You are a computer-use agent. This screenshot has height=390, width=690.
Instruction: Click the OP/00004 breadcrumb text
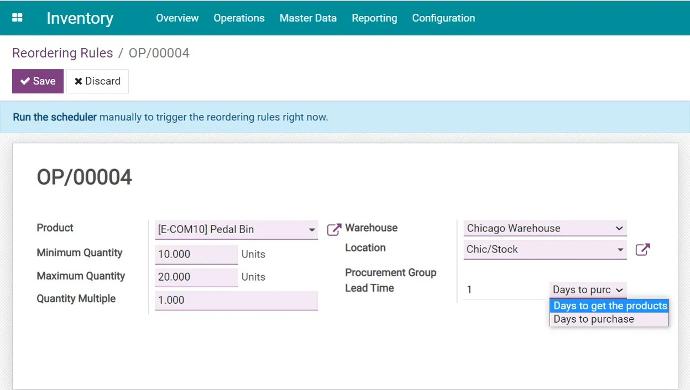click(x=159, y=53)
